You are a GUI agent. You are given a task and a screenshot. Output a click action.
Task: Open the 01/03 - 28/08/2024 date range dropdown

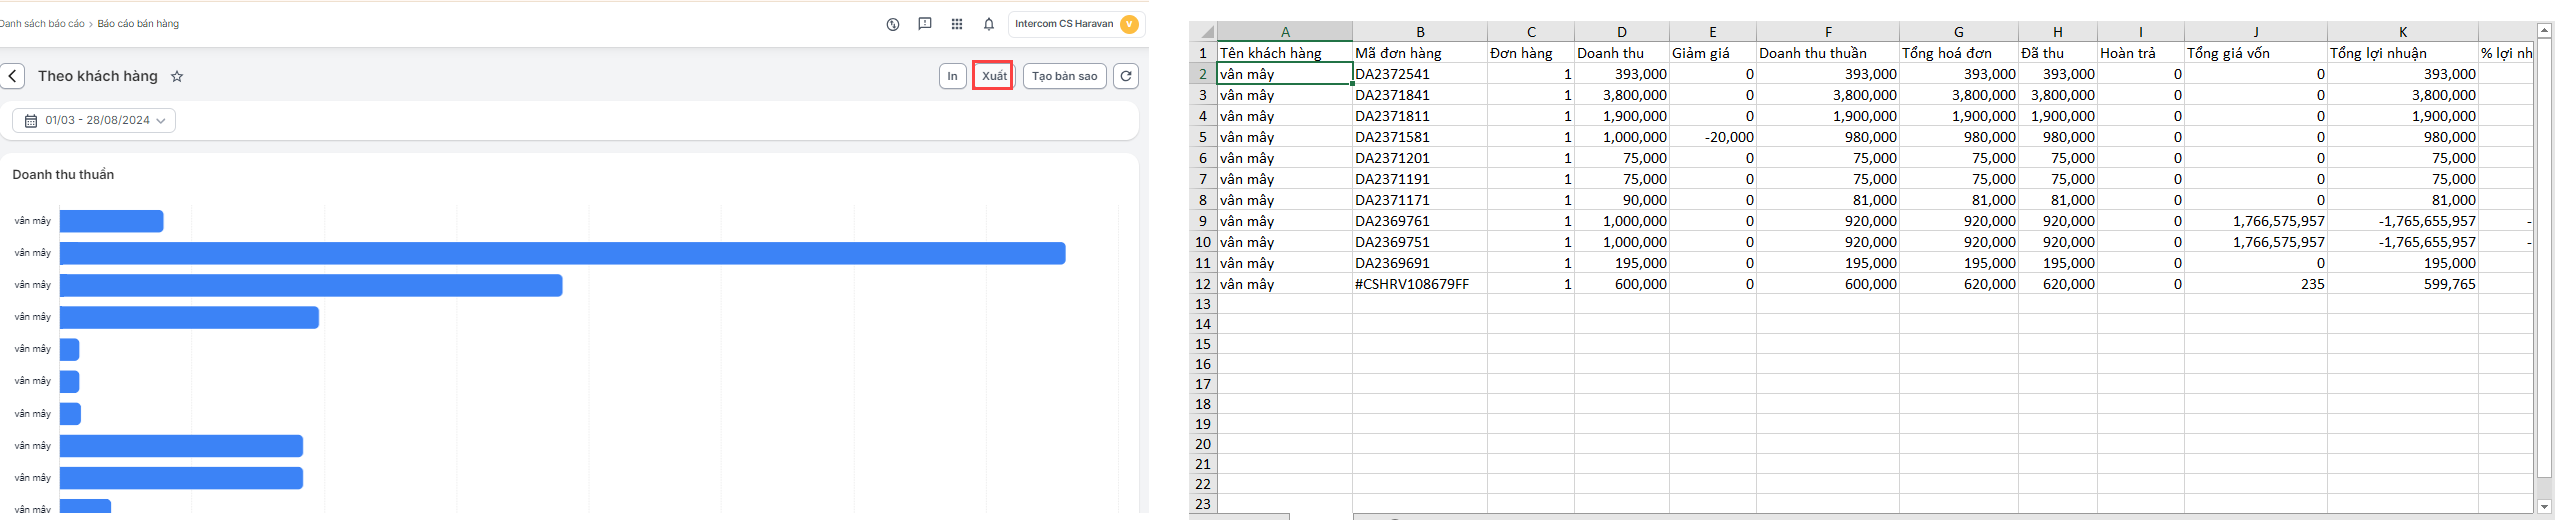95,120
